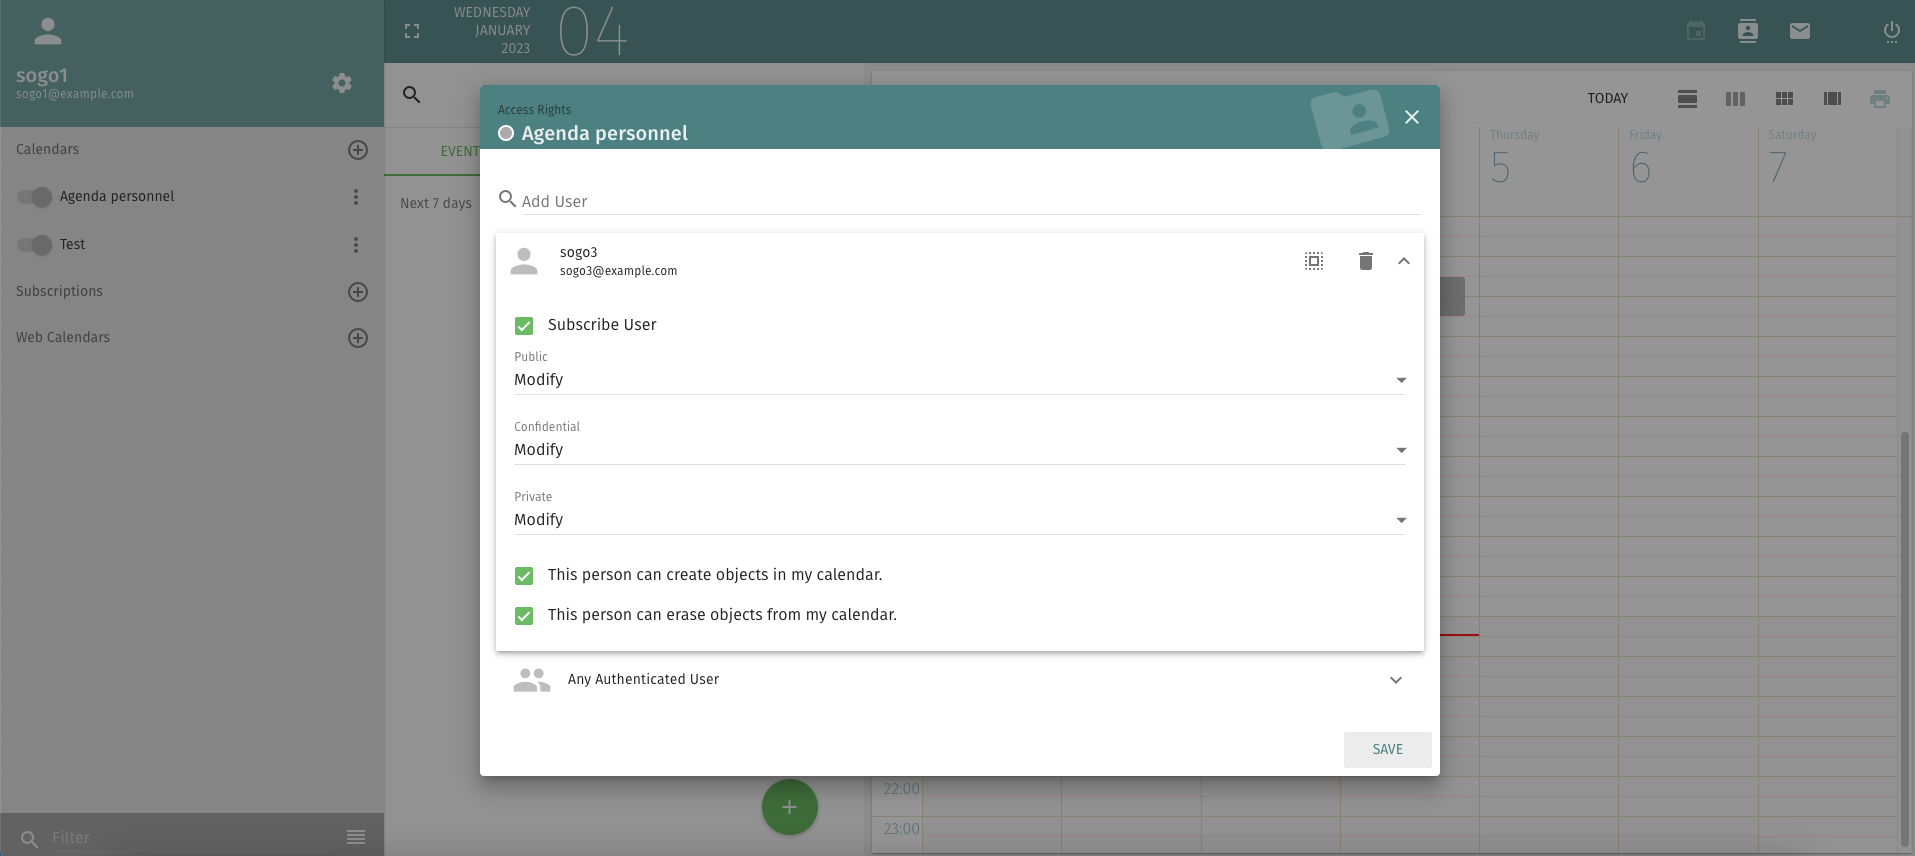Delete sogo3 user with trash icon
Viewport: 1915px width, 856px height.
tap(1365, 261)
